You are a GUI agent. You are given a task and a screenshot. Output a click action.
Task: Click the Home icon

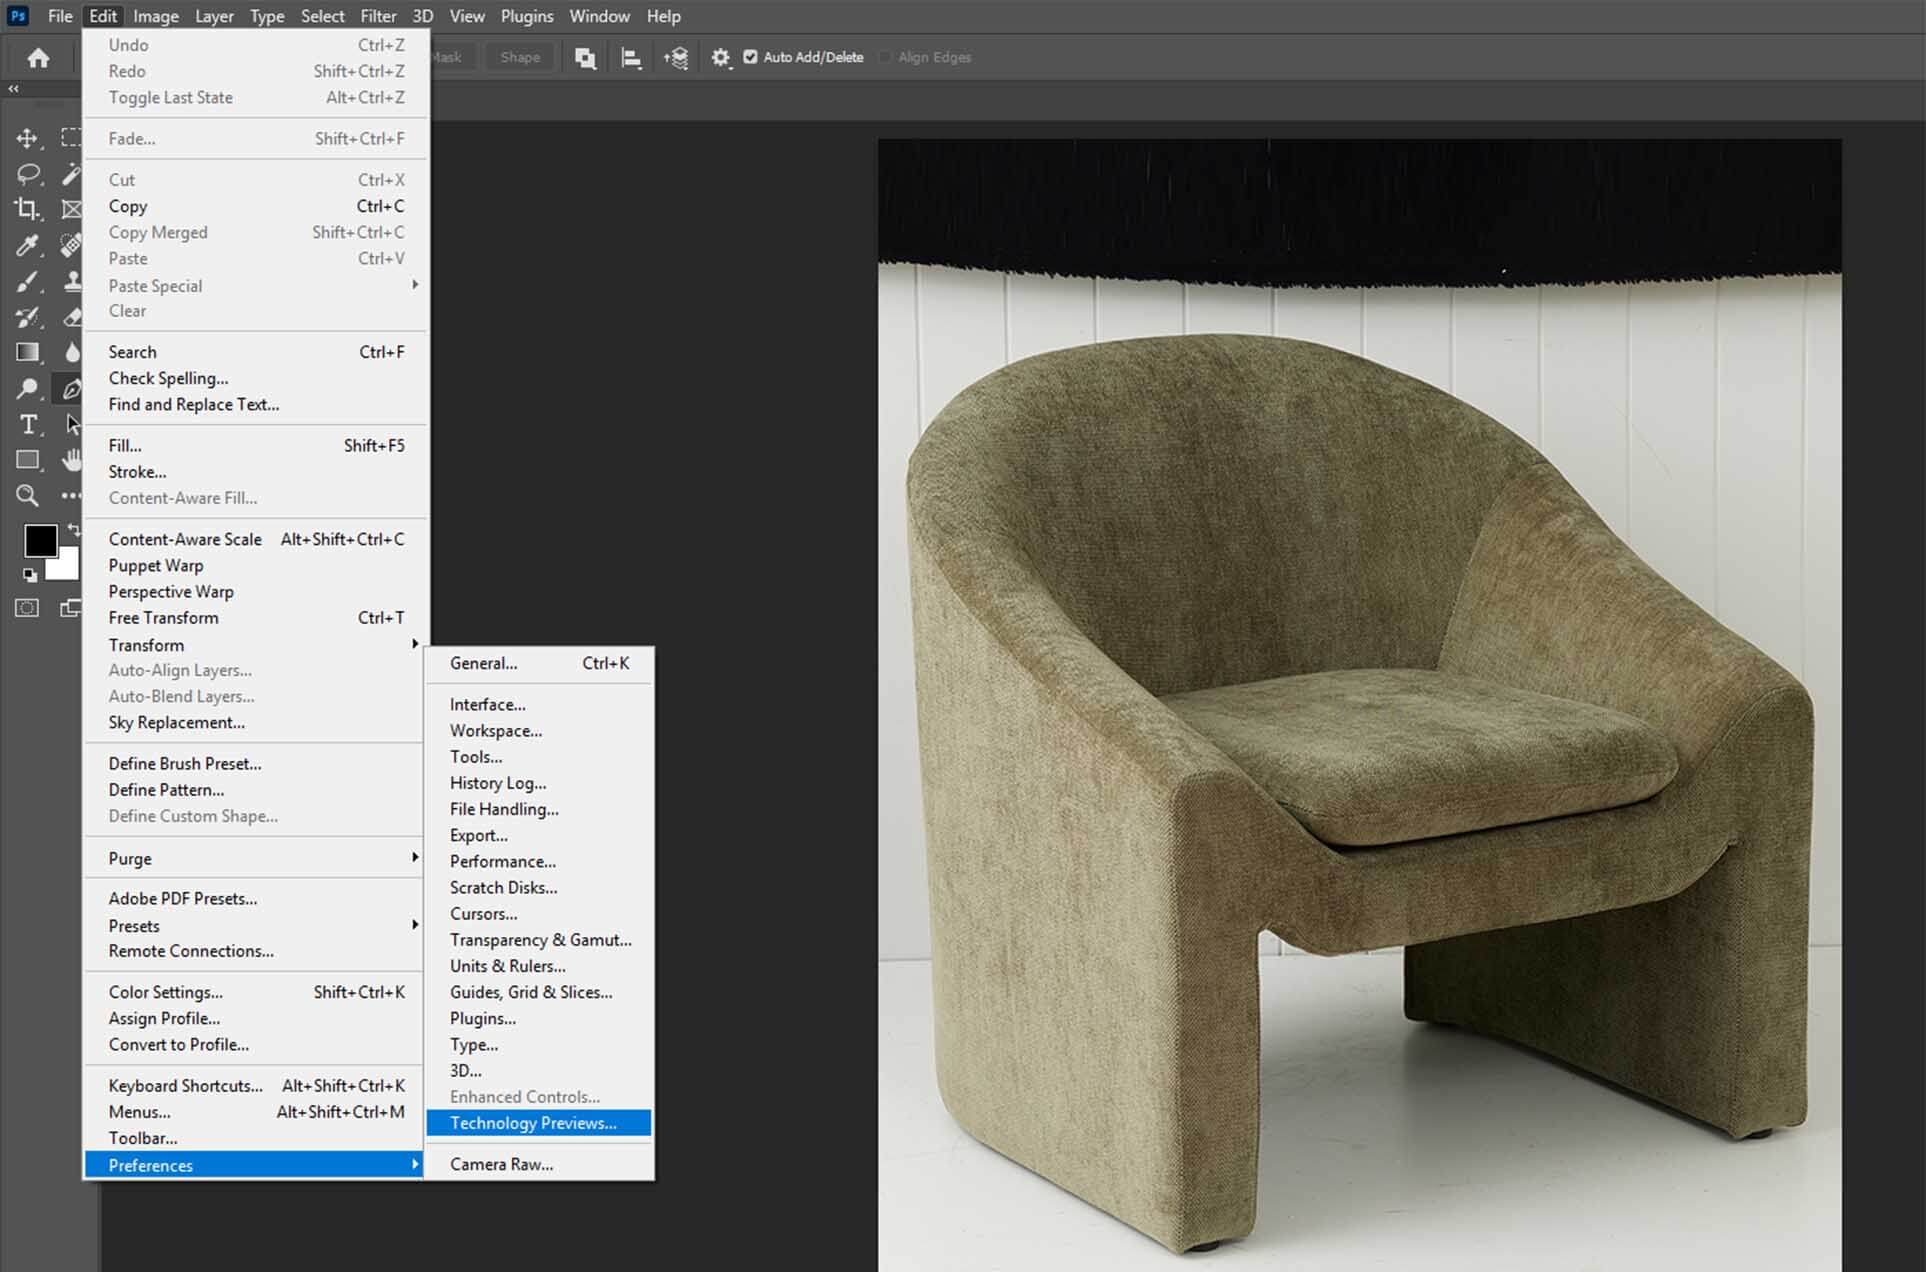click(39, 58)
